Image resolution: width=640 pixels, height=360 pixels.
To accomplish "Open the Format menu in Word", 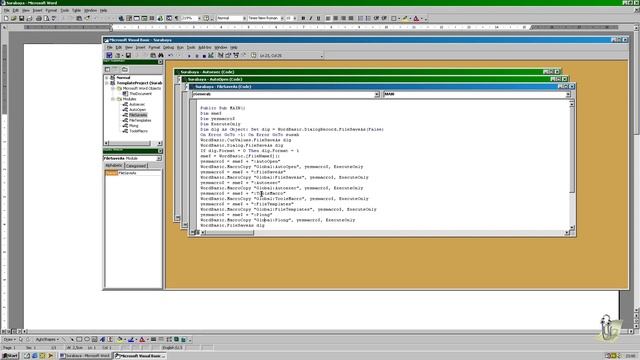I will [x=51, y=10].
